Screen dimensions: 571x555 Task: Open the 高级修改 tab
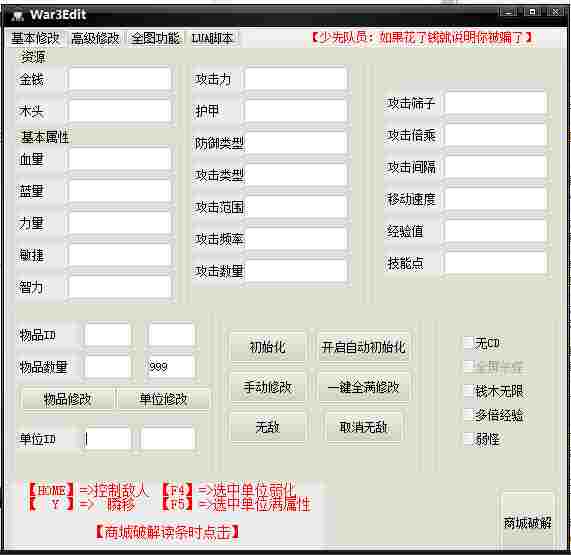coord(95,38)
